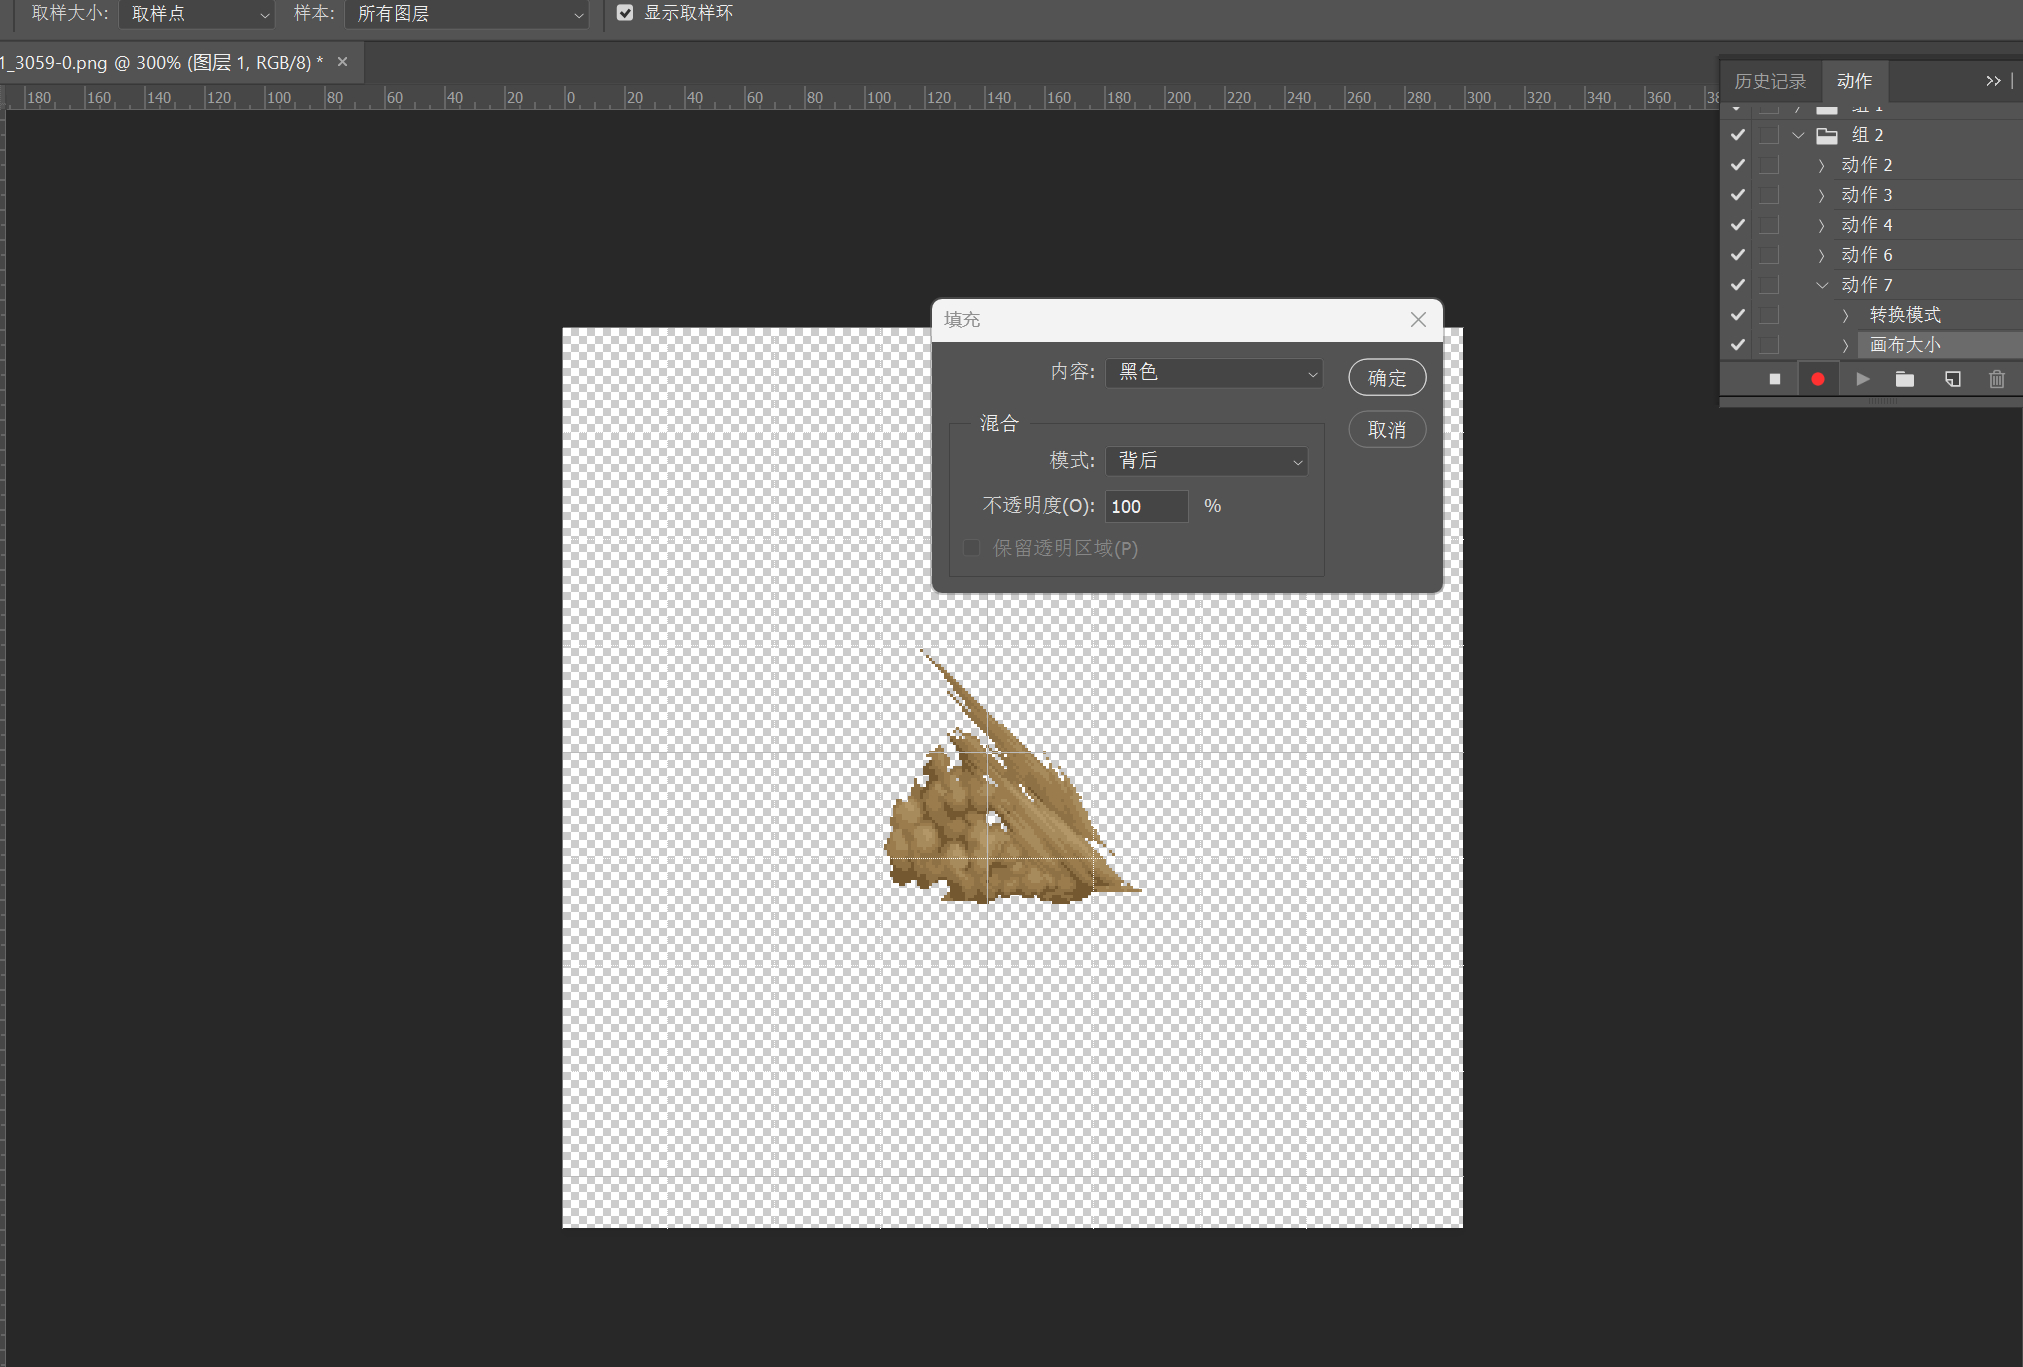The height and width of the screenshot is (1367, 2023).
Task: Toggle checkmark for 动作 2
Action: 1738,165
